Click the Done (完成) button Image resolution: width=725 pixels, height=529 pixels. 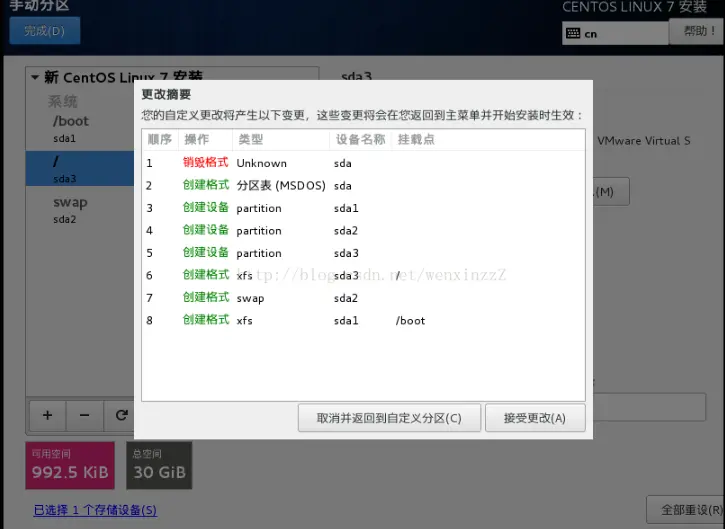[44, 31]
